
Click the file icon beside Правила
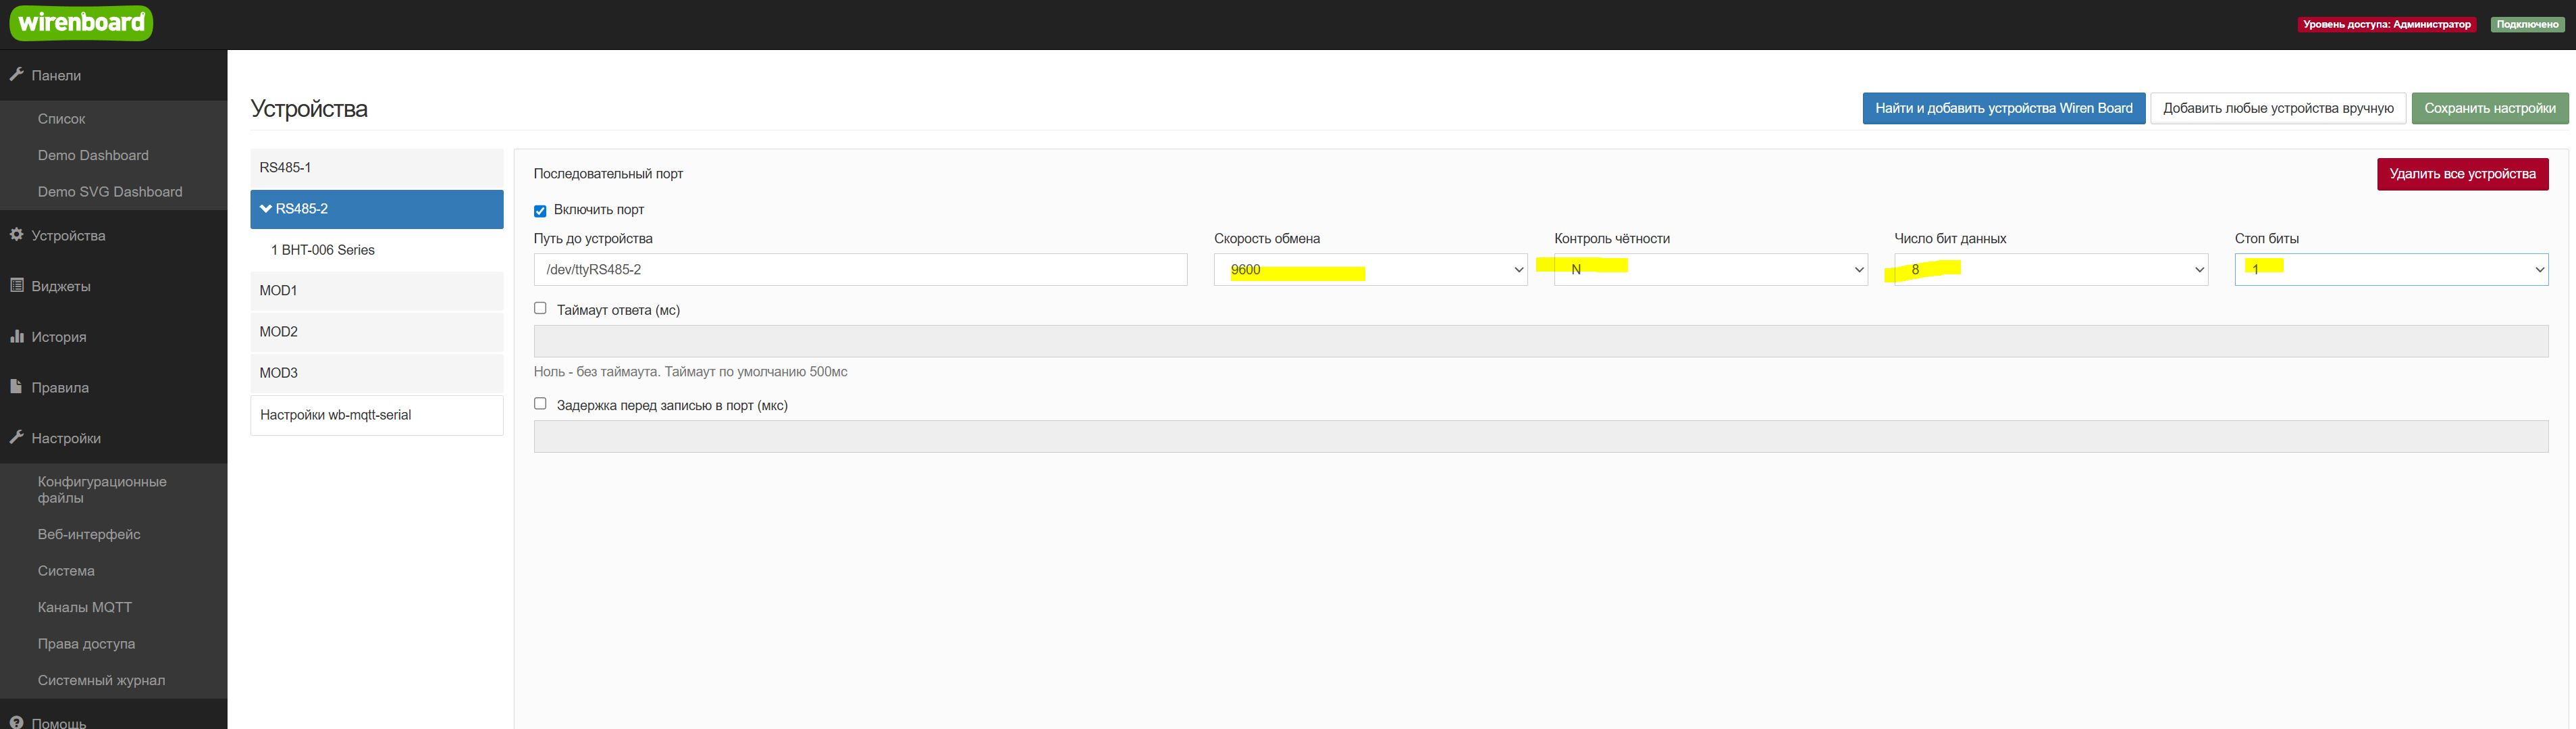pos(16,387)
